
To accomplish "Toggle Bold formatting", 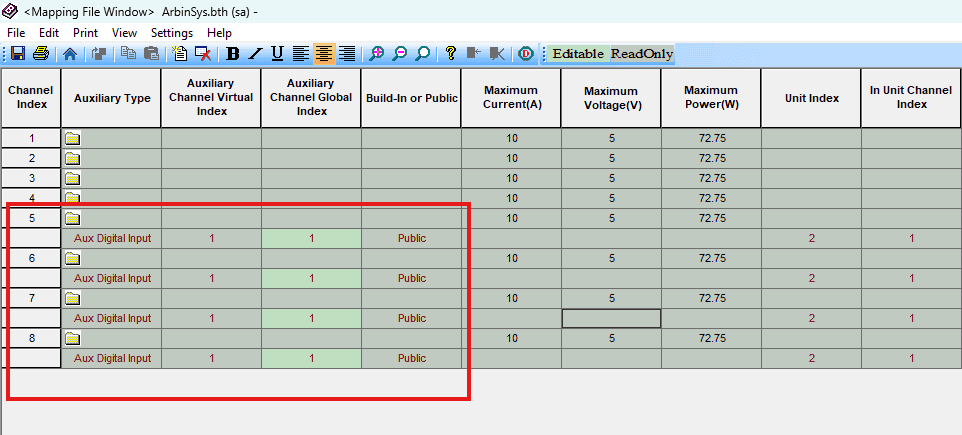I will (x=233, y=54).
